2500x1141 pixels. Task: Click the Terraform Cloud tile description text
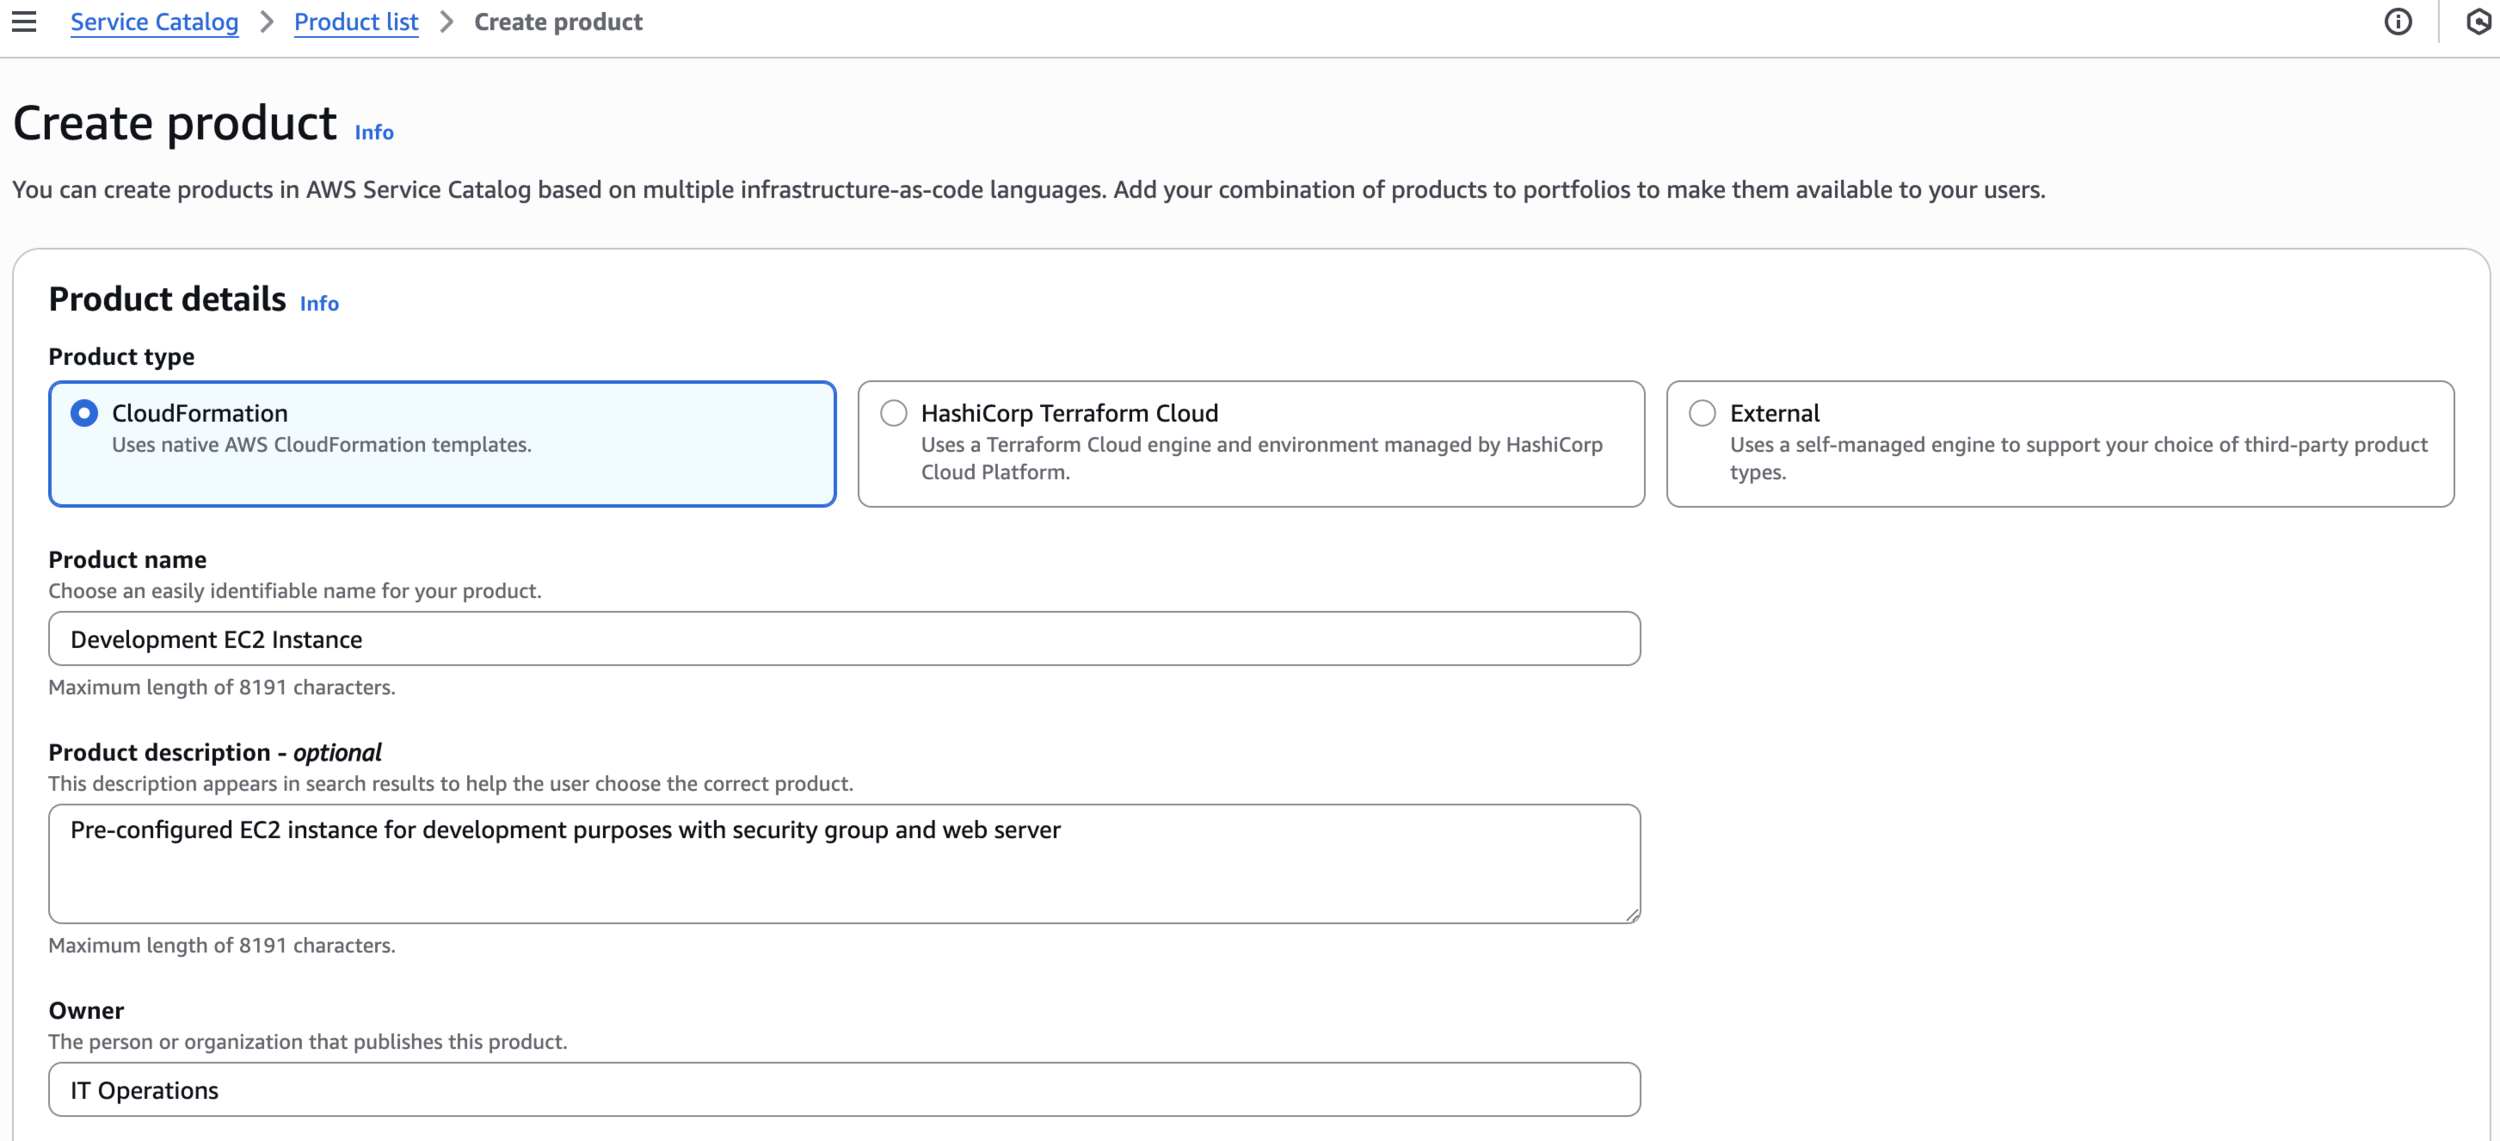(1261, 458)
